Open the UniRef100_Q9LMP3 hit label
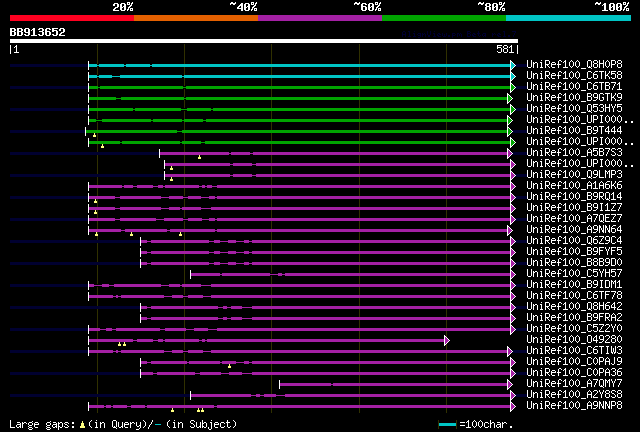Screen dimensions: 640x432 (x=574, y=174)
